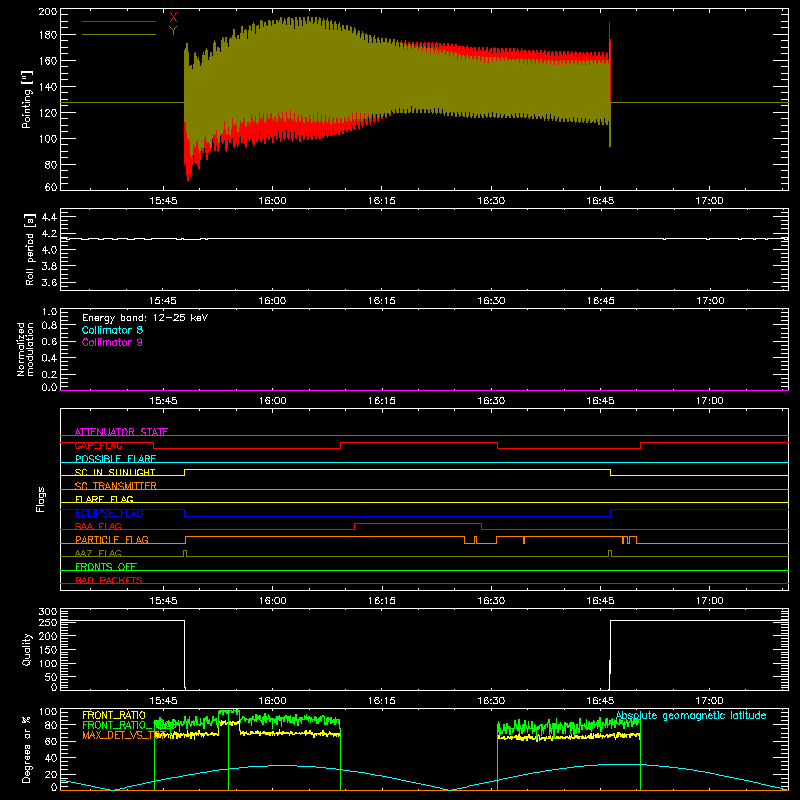This screenshot has height=800, width=800.
Task: Click the ATTENUATOR_STATE flag label
Action: (121, 432)
